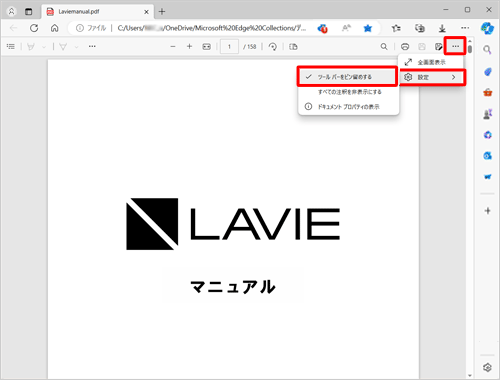Screen dimensions: 500x380
Task: Click the scrollbar up arrow
Action: (470, 41)
